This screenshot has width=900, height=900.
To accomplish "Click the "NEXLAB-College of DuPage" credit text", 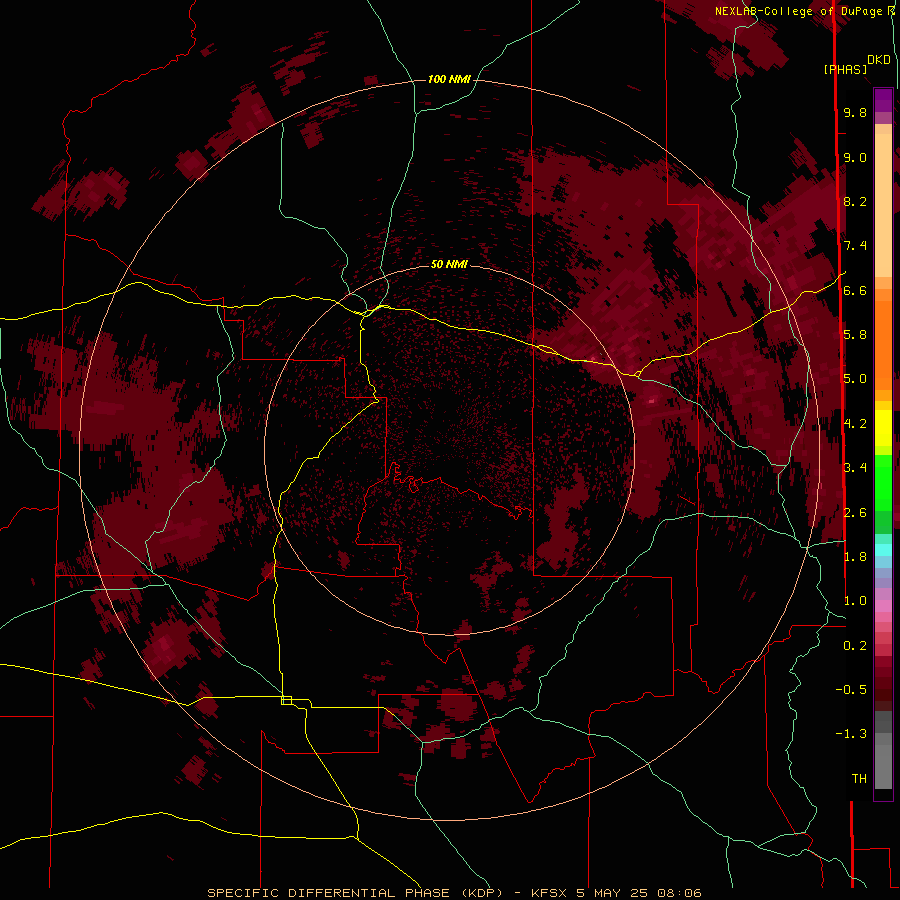I will point(799,11).
